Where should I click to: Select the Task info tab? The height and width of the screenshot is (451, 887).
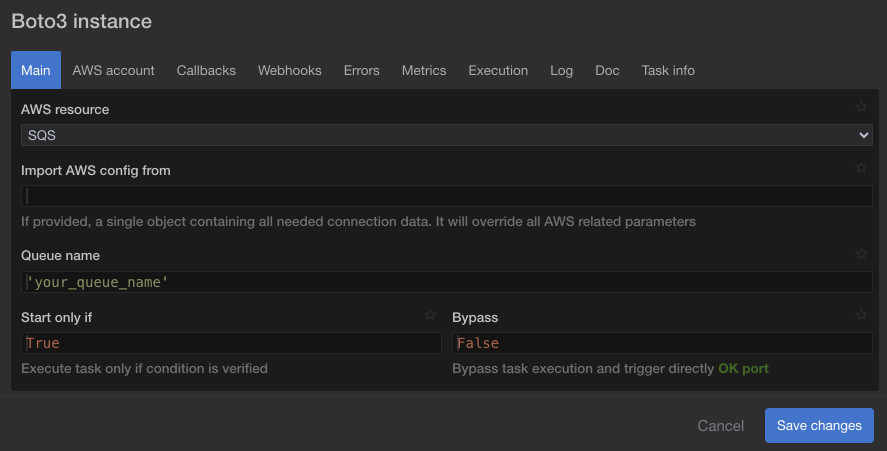pos(668,70)
